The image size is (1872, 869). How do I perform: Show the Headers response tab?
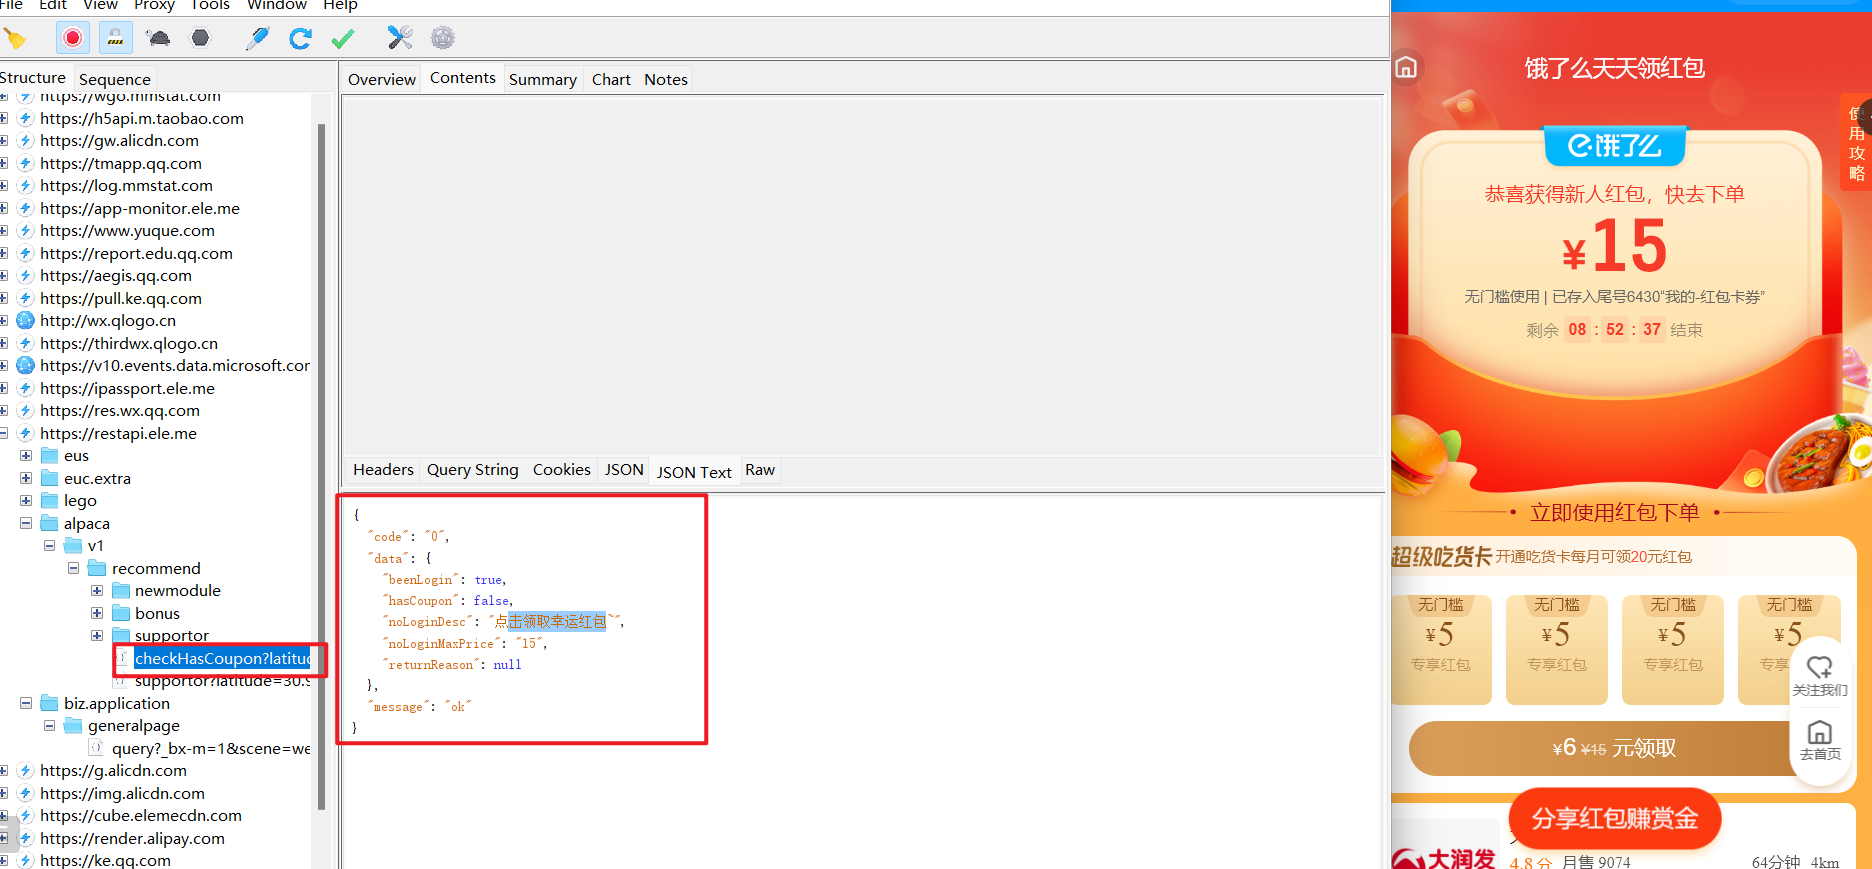point(383,470)
